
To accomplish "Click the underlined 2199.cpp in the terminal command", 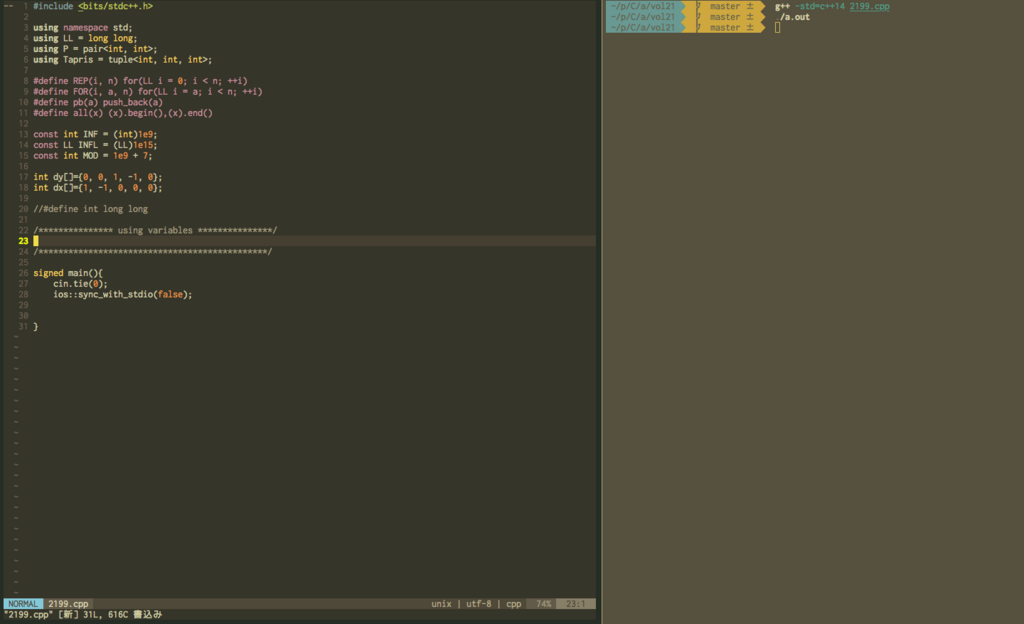I will pyautogui.click(x=869, y=7).
